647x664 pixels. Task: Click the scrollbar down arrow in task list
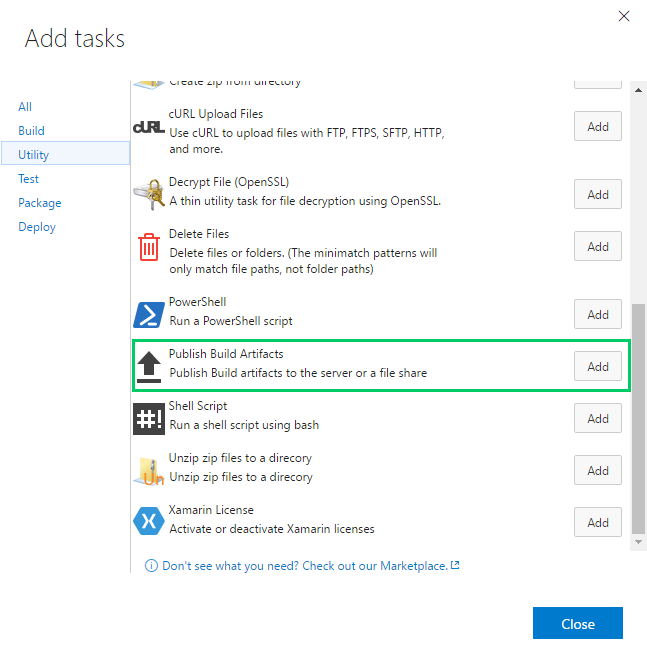click(639, 542)
